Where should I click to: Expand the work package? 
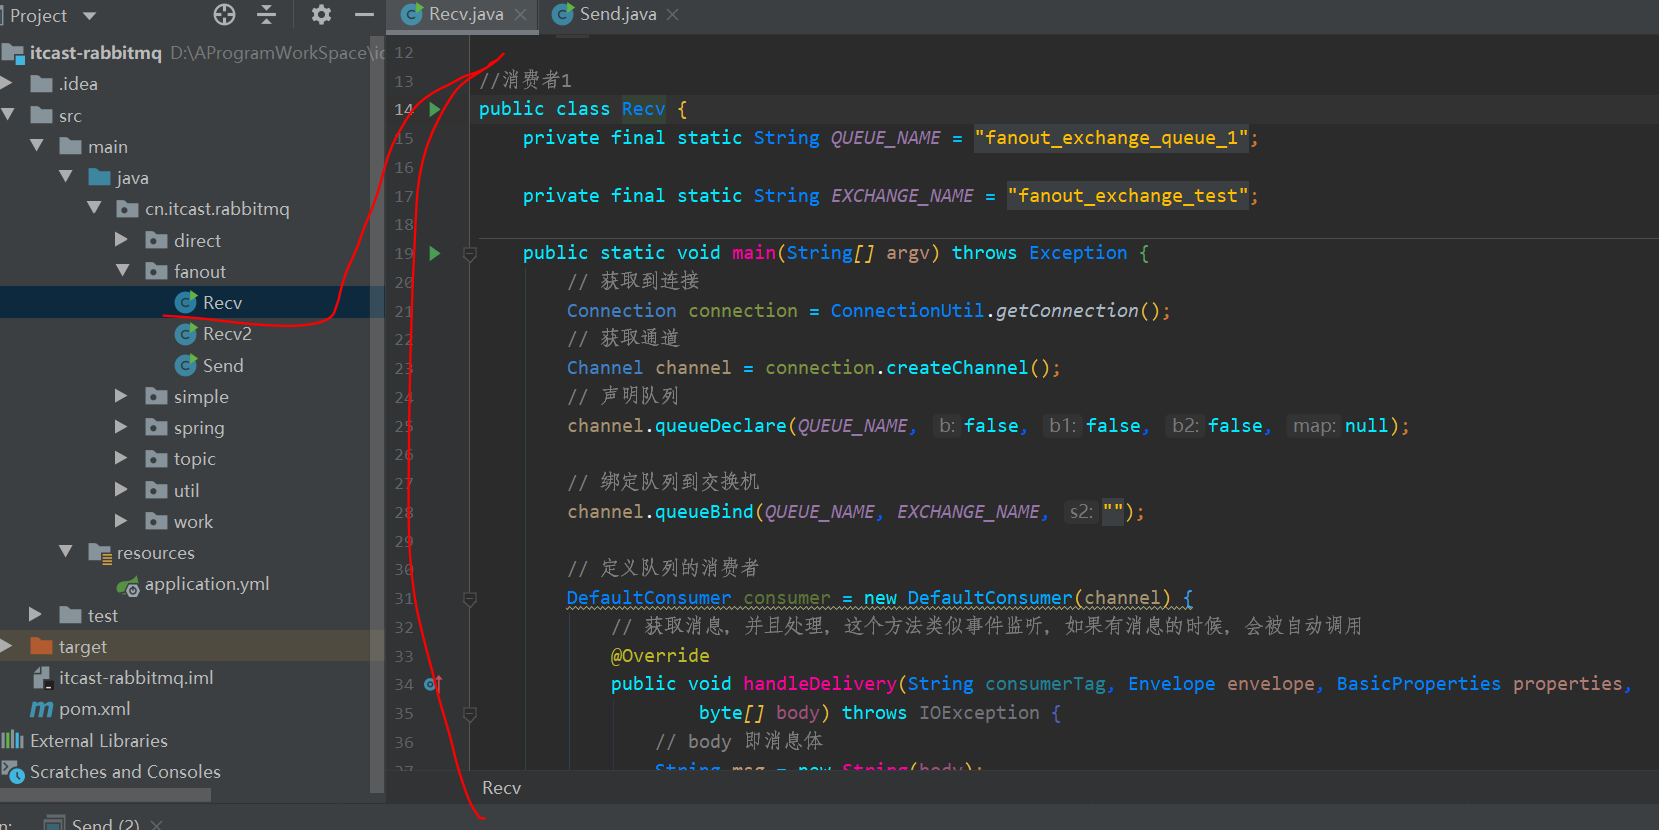[121, 521]
